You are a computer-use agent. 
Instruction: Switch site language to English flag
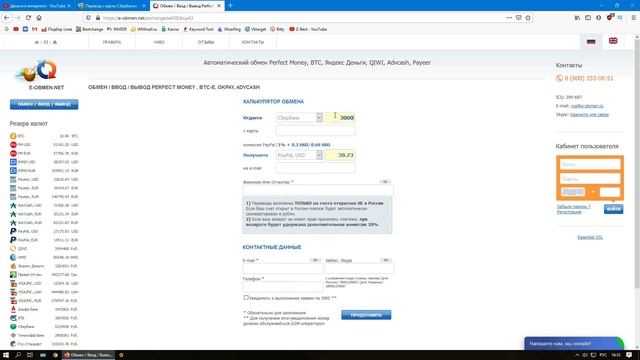click(x=613, y=41)
